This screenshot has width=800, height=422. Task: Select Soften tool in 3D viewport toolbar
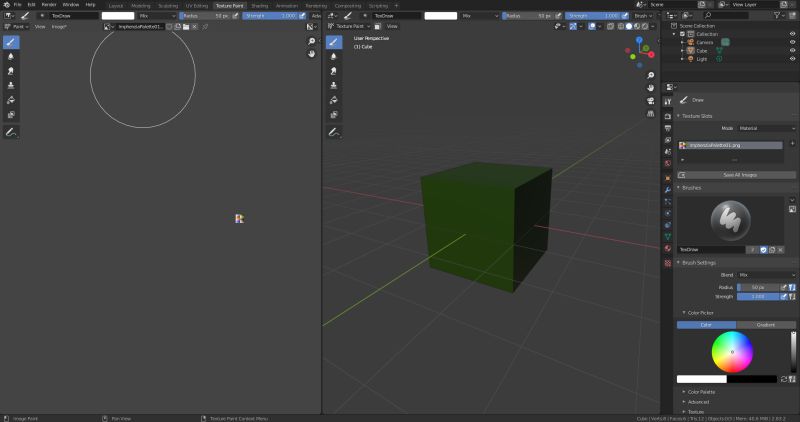point(334,57)
